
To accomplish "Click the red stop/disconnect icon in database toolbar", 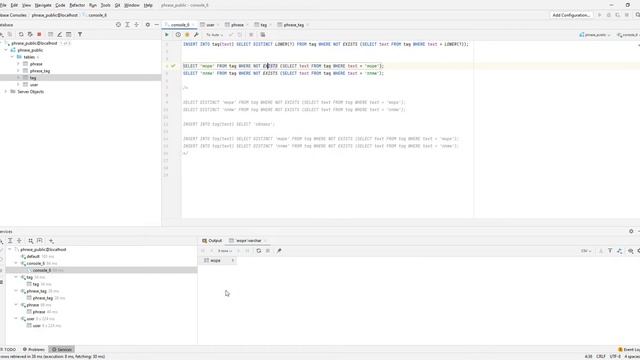I will click(x=39, y=35).
